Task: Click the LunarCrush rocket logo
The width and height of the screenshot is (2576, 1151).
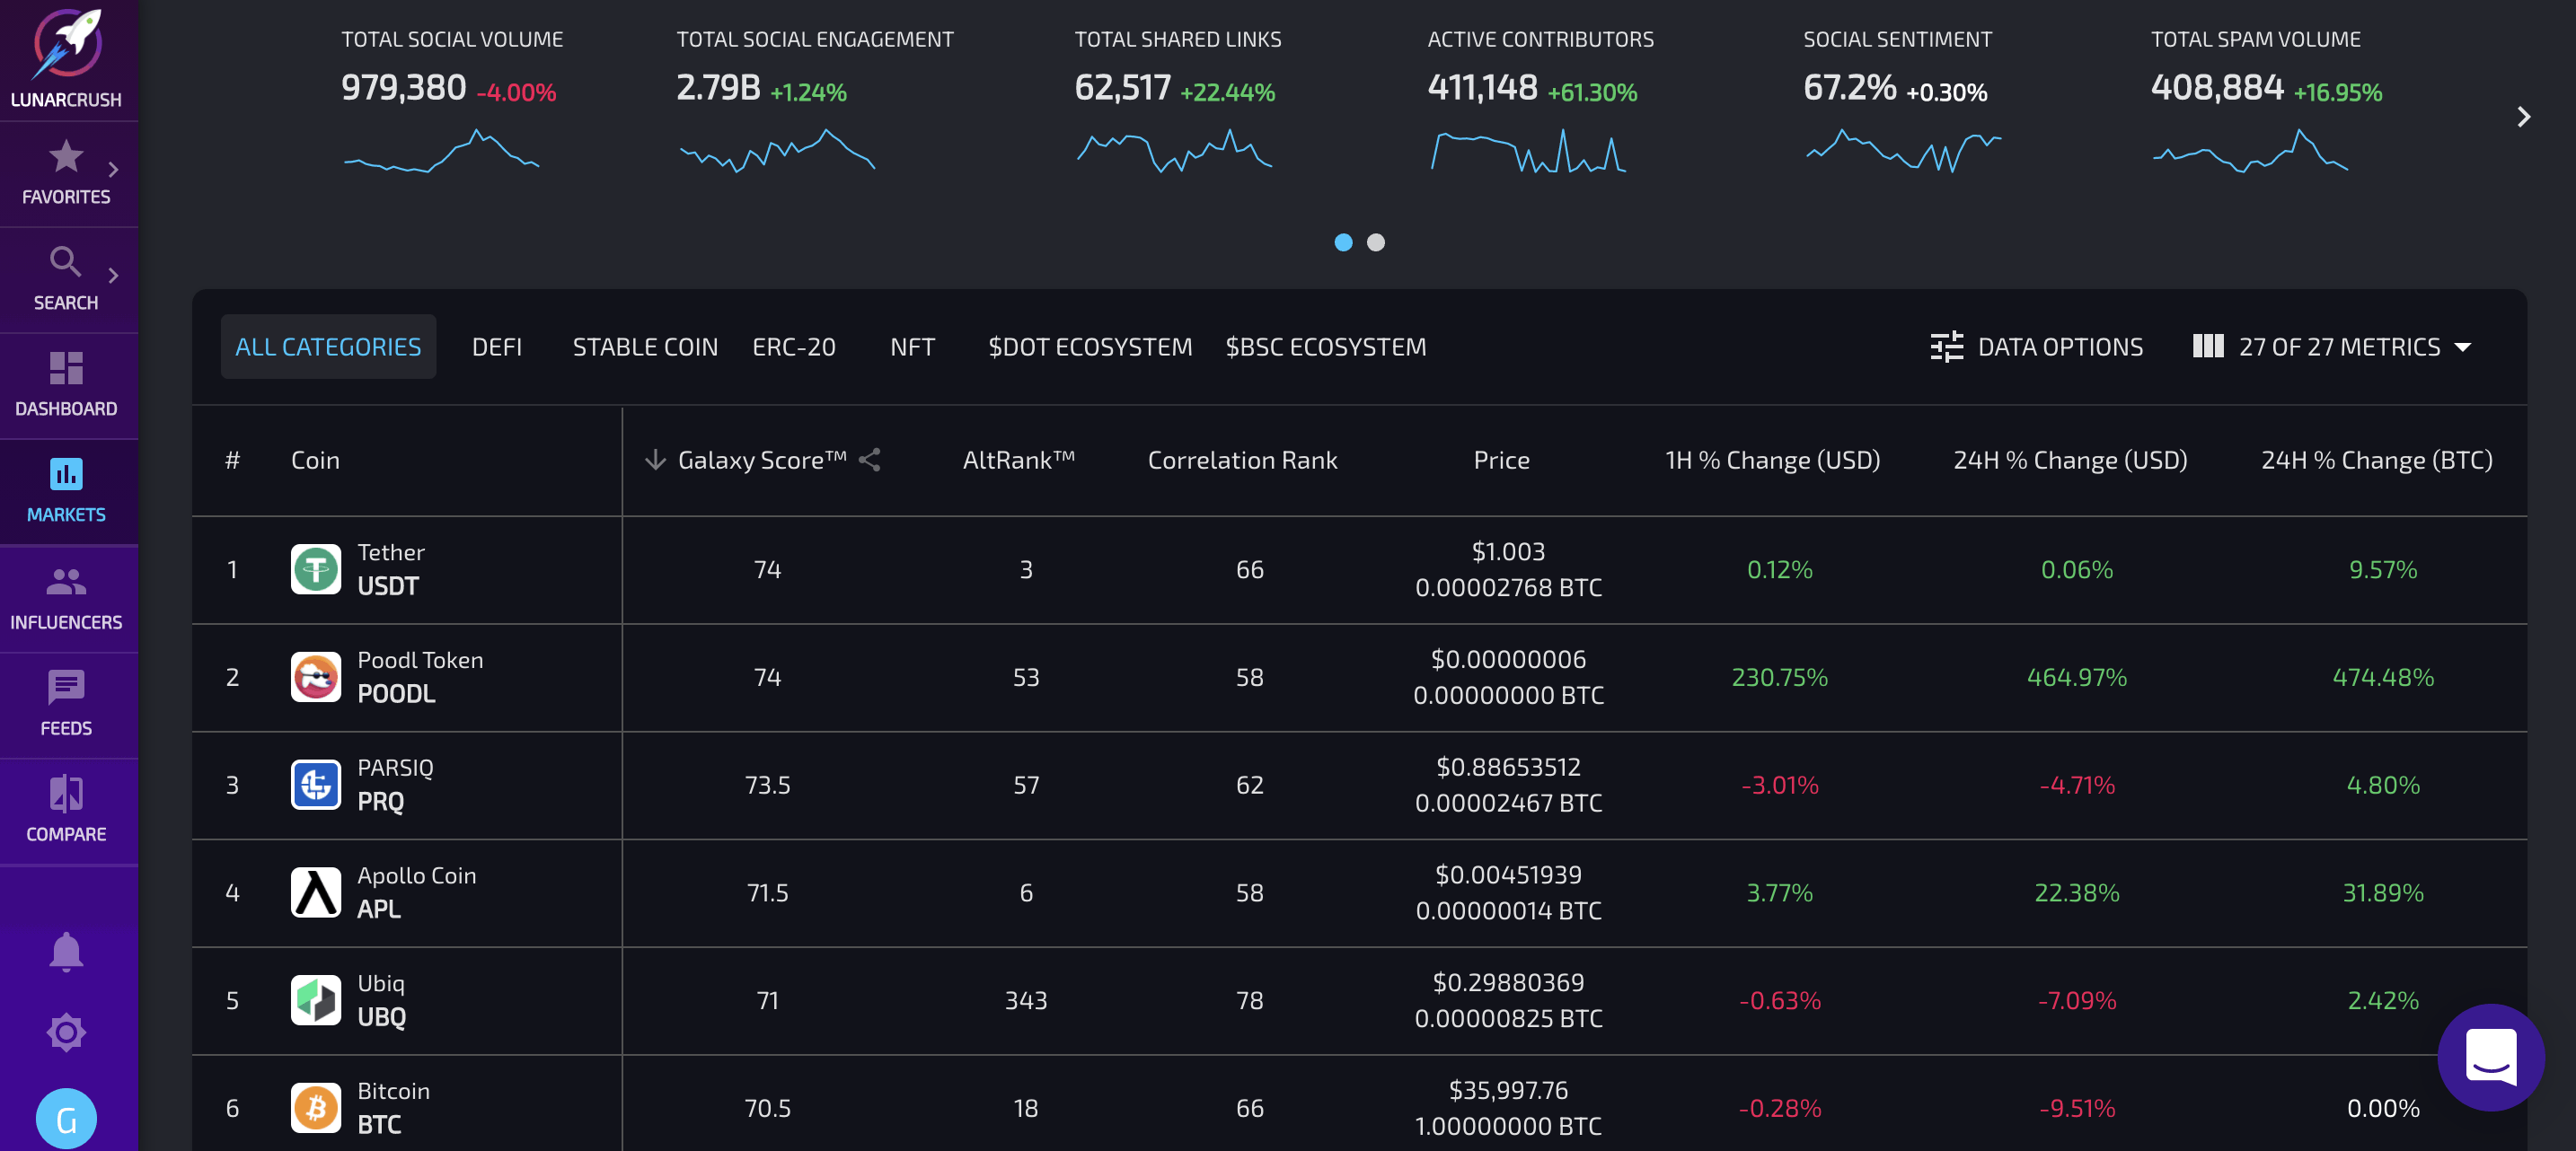Action: tap(67, 44)
